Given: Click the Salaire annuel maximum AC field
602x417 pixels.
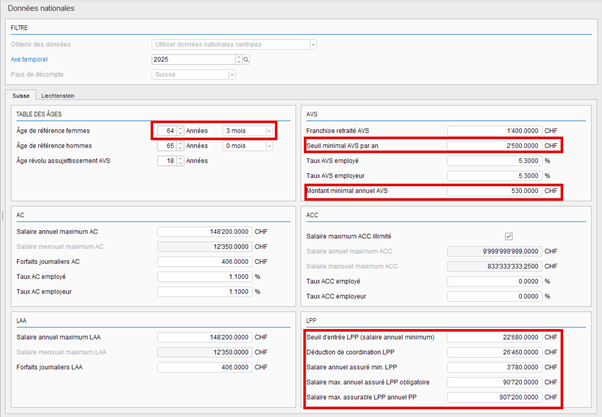Looking at the screenshot, I should (205, 232).
